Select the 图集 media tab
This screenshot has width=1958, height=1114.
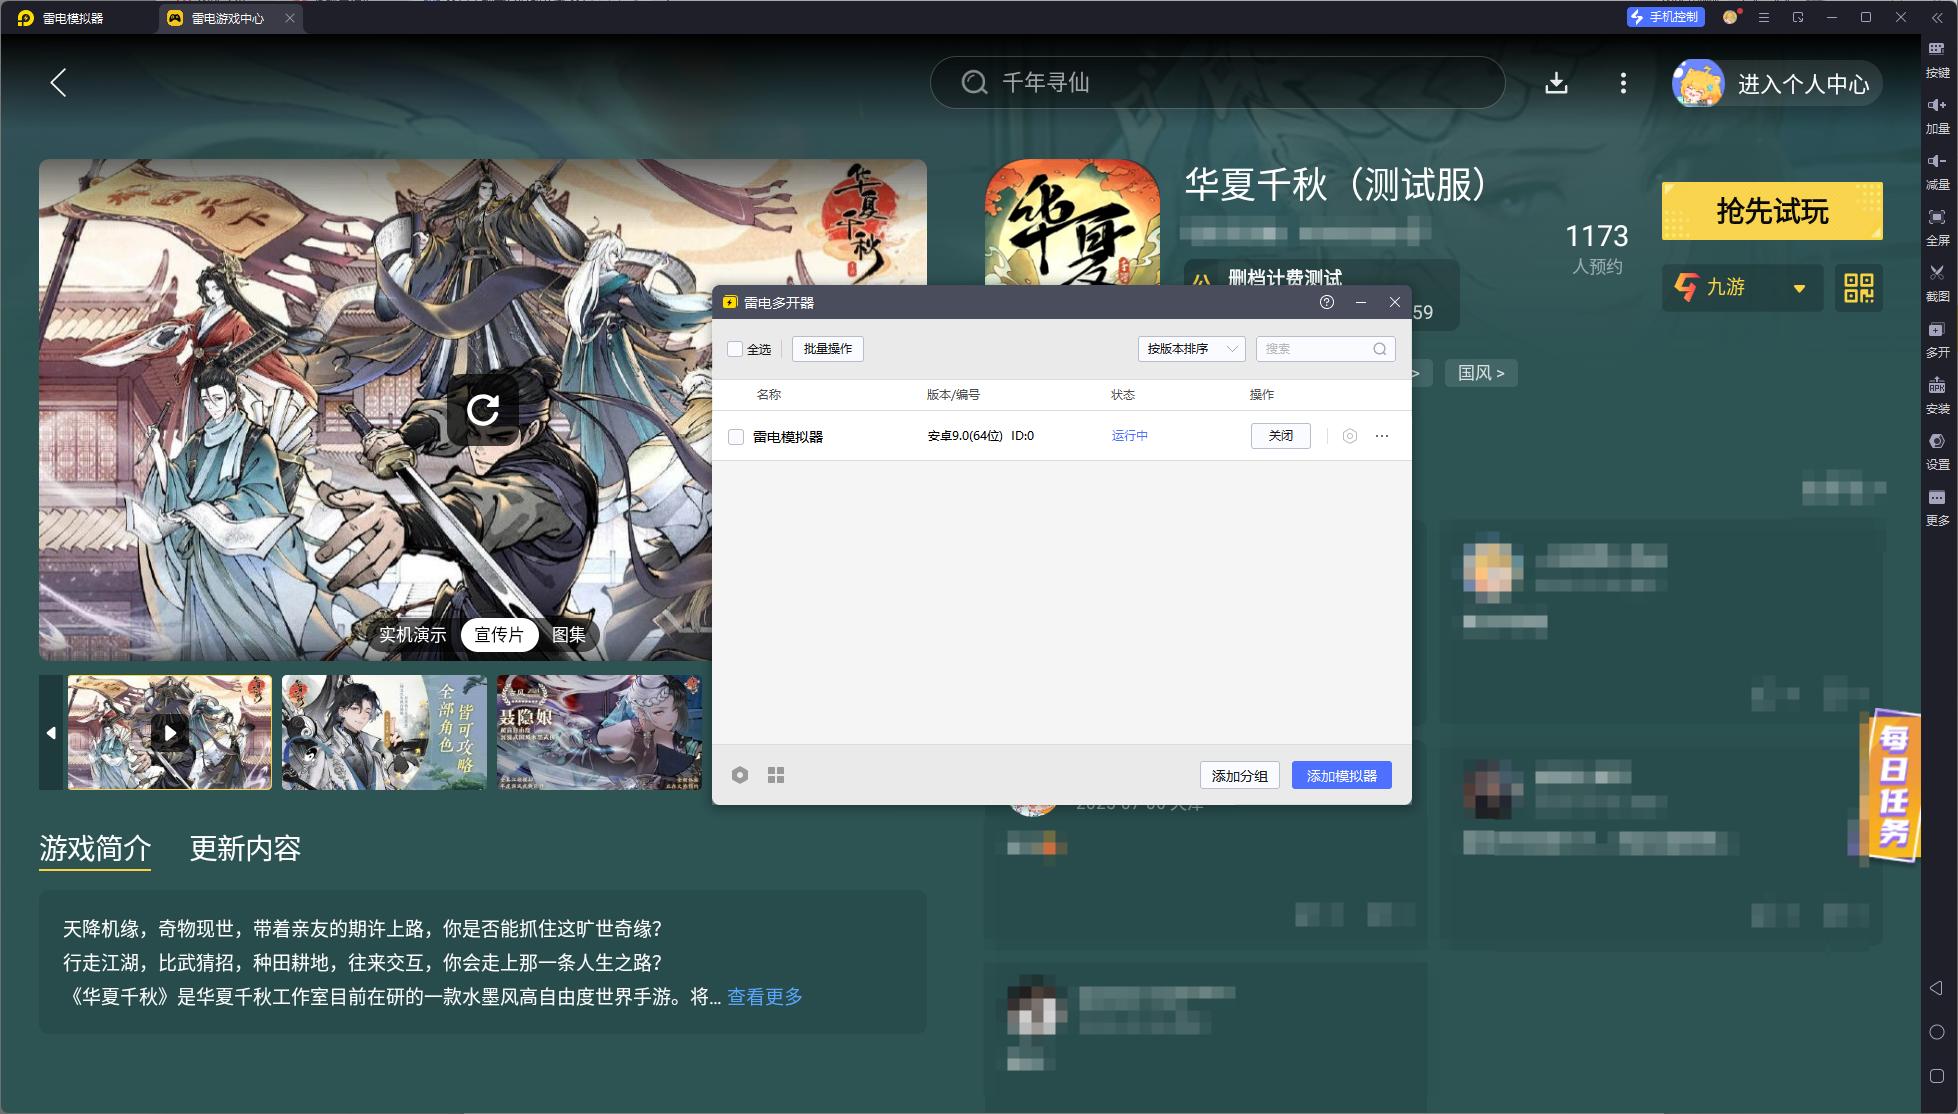tap(569, 635)
